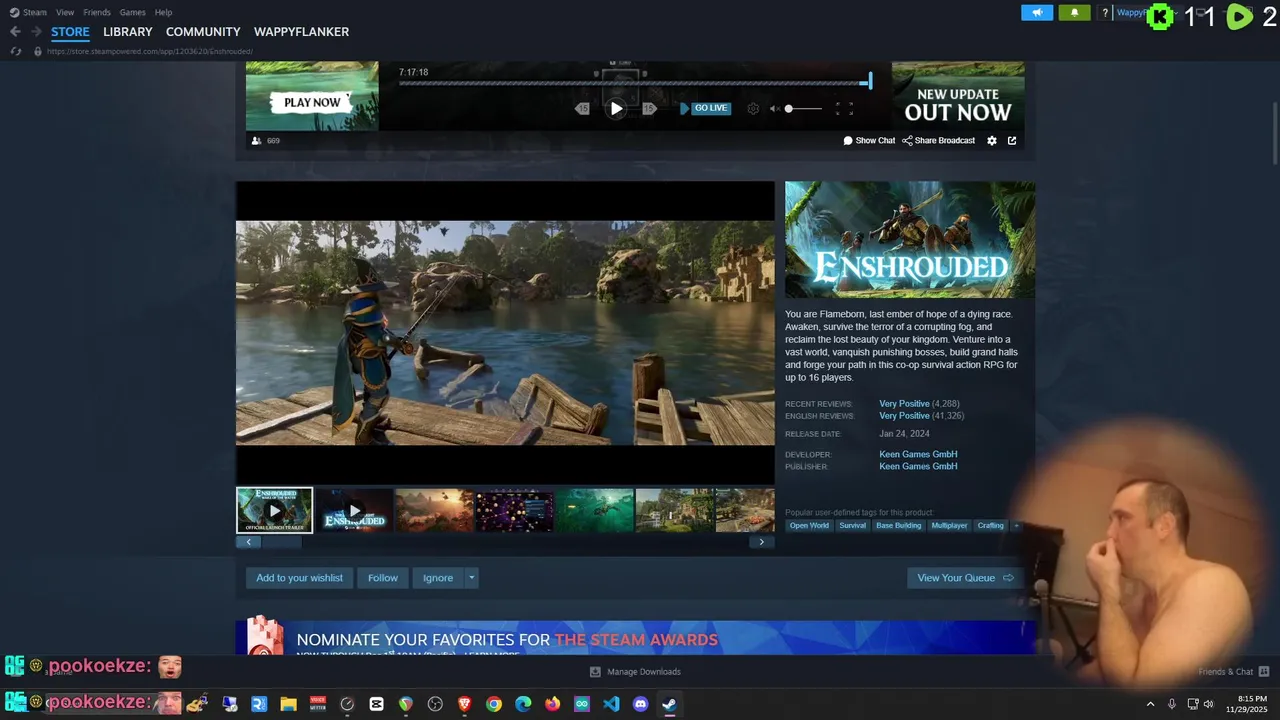Viewport: 1280px width, 720px height.
Task: Open the Very Positive English reviews link
Action: click(904, 416)
